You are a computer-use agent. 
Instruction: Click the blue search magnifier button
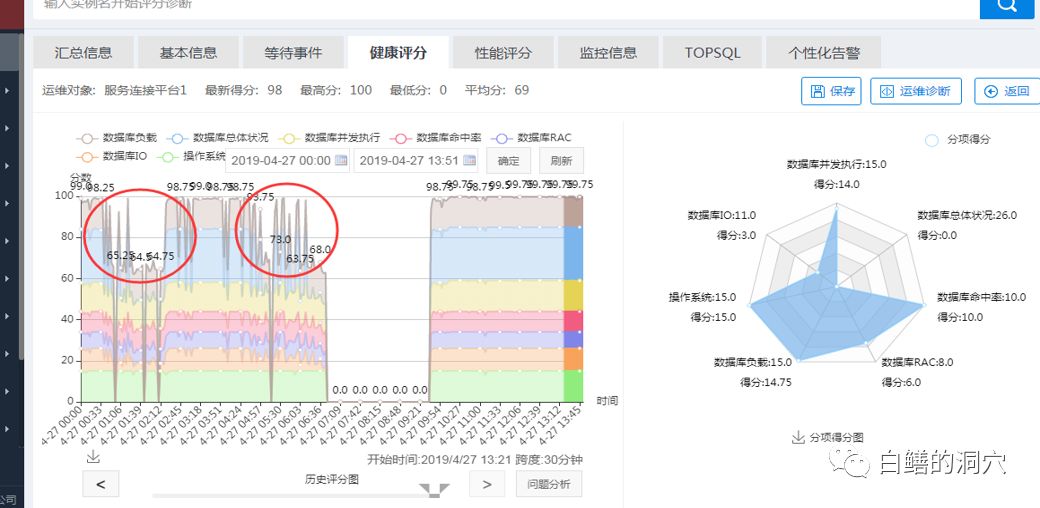1007,7
